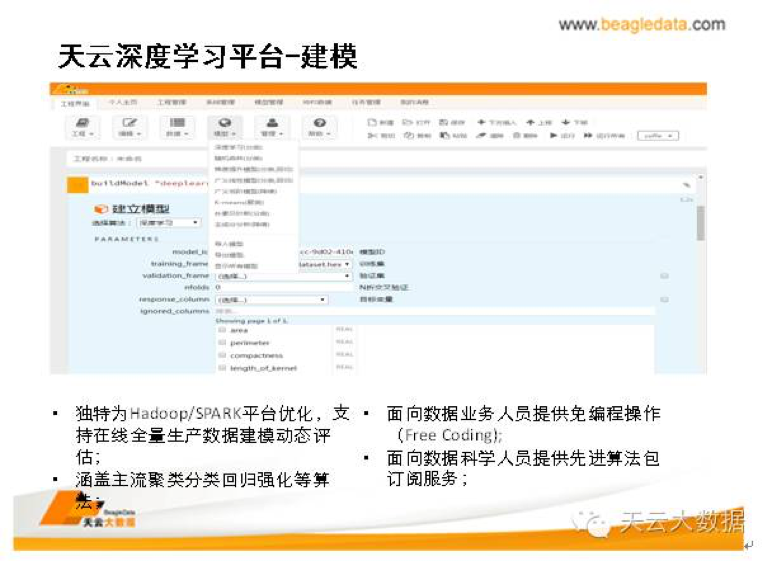The width and height of the screenshot is (772, 561).
Task: Choose 随机森林(分类) from the 模型 menu
Action: [x=238, y=158]
